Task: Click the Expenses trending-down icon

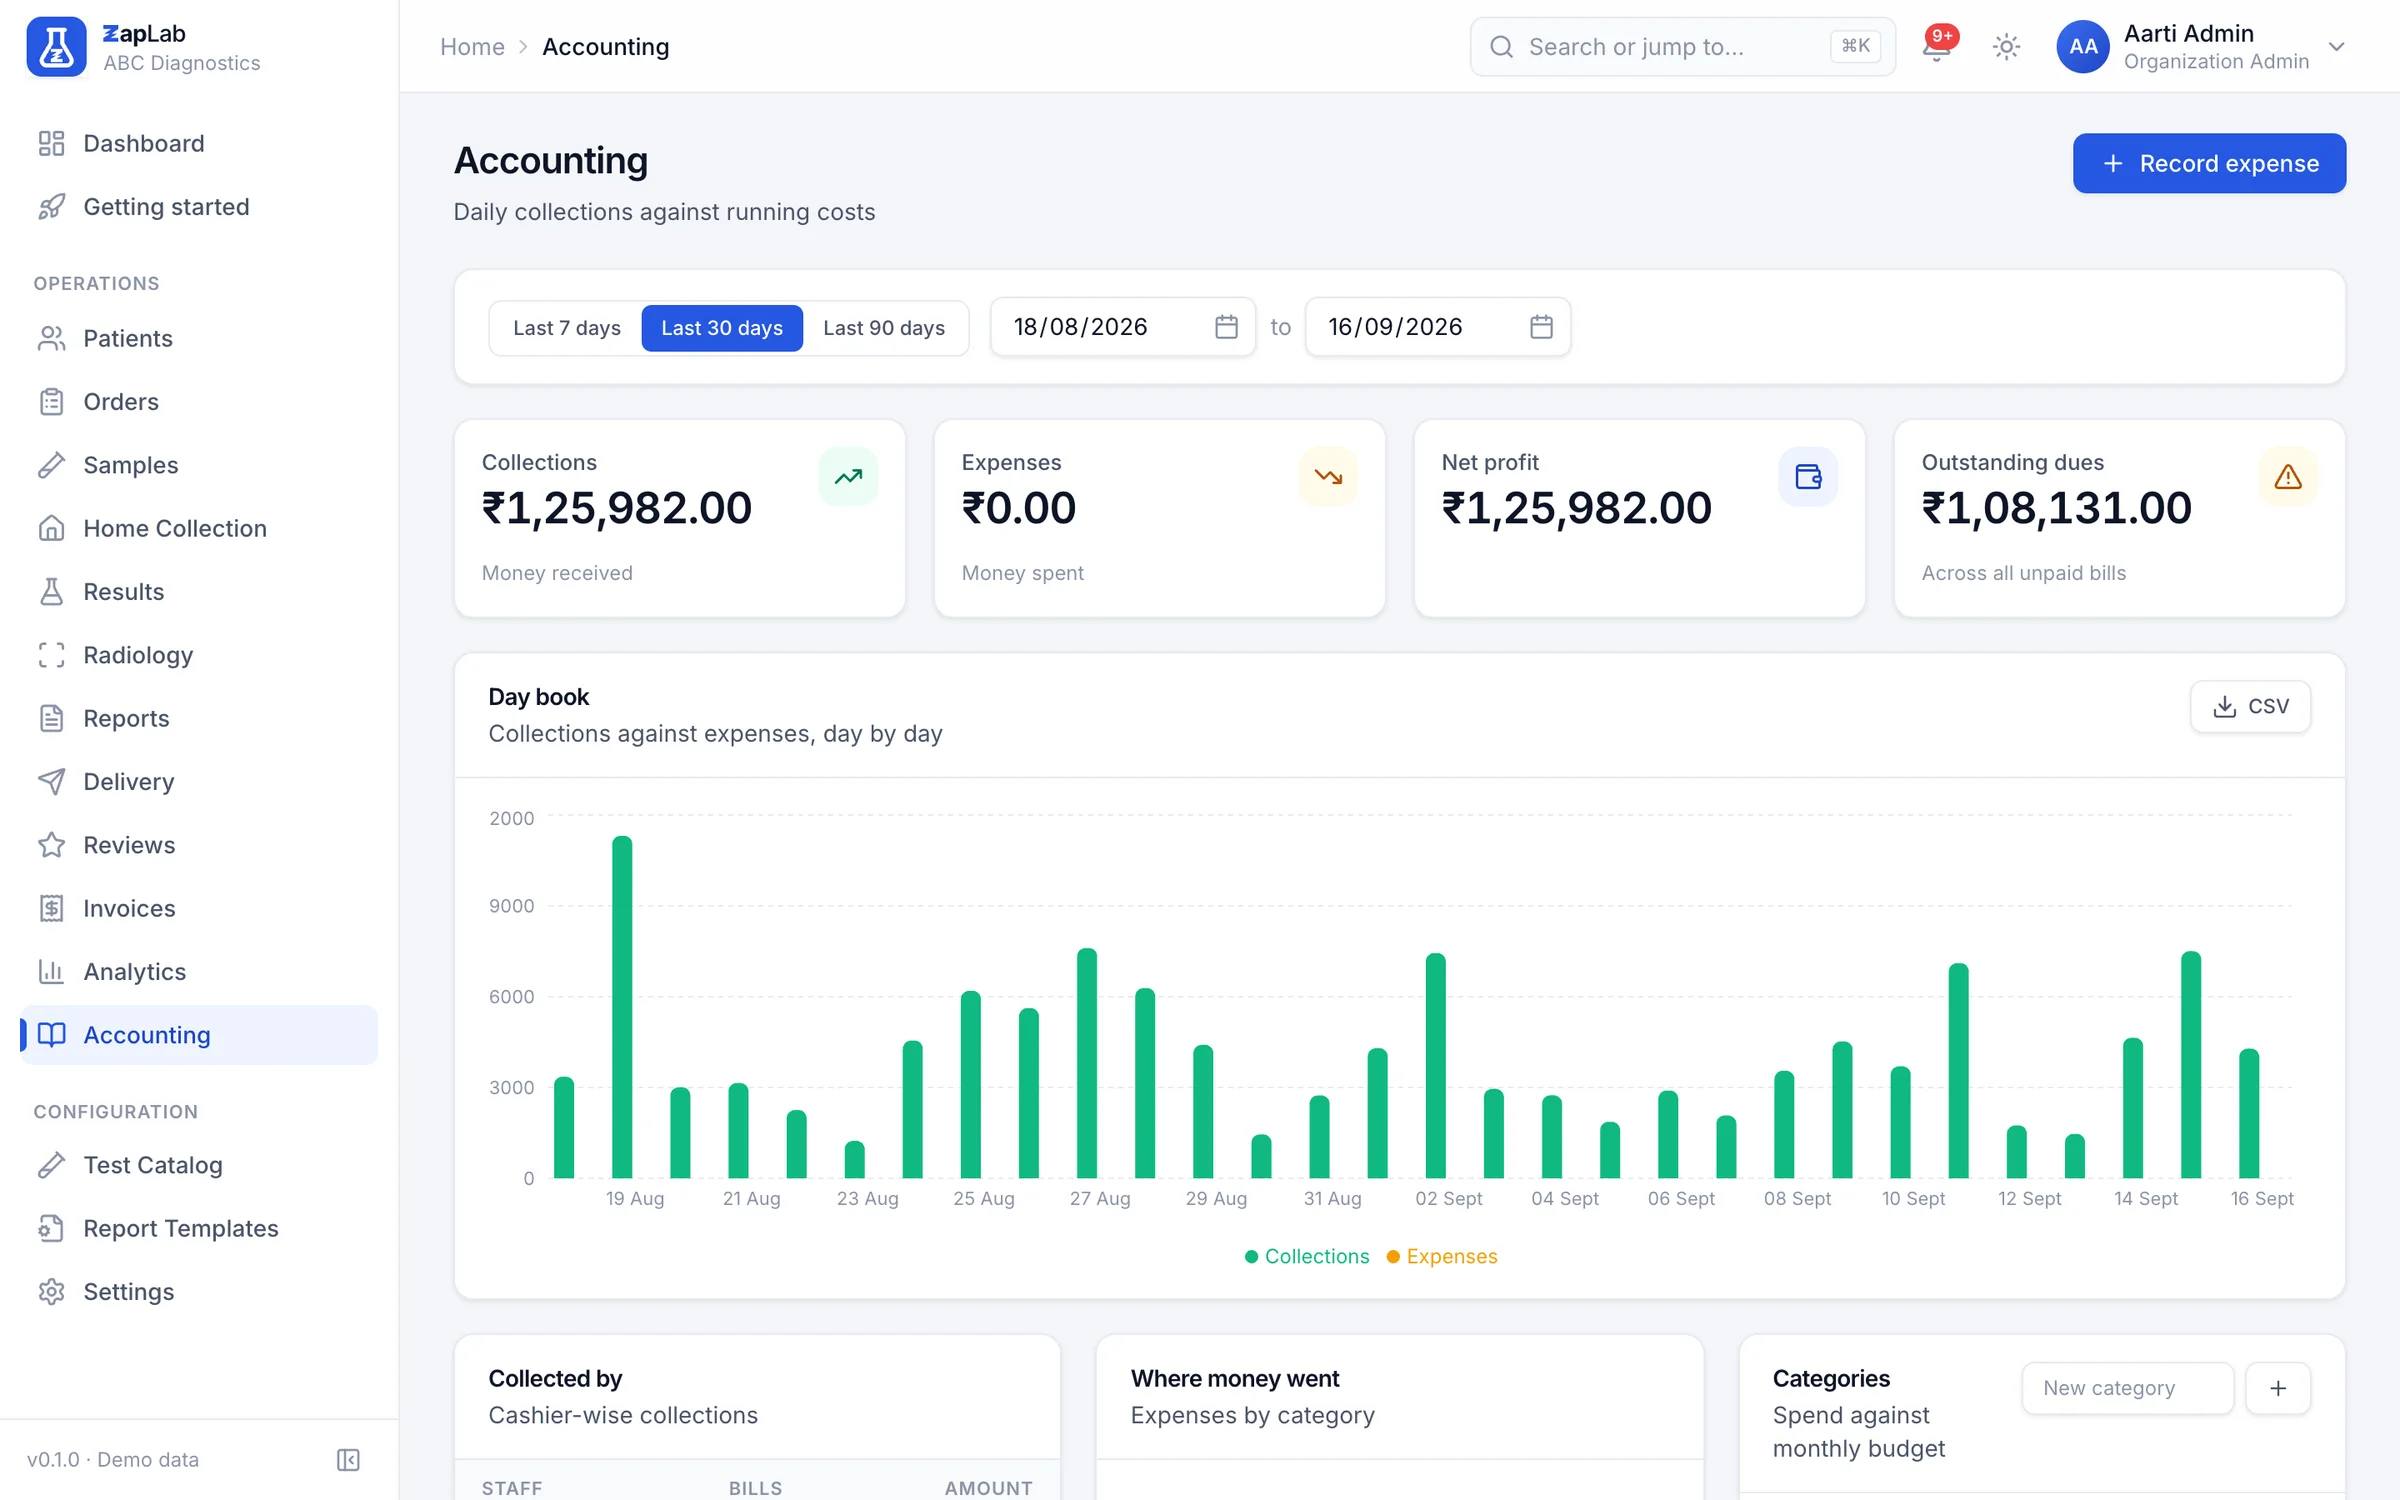Action: 1328,477
